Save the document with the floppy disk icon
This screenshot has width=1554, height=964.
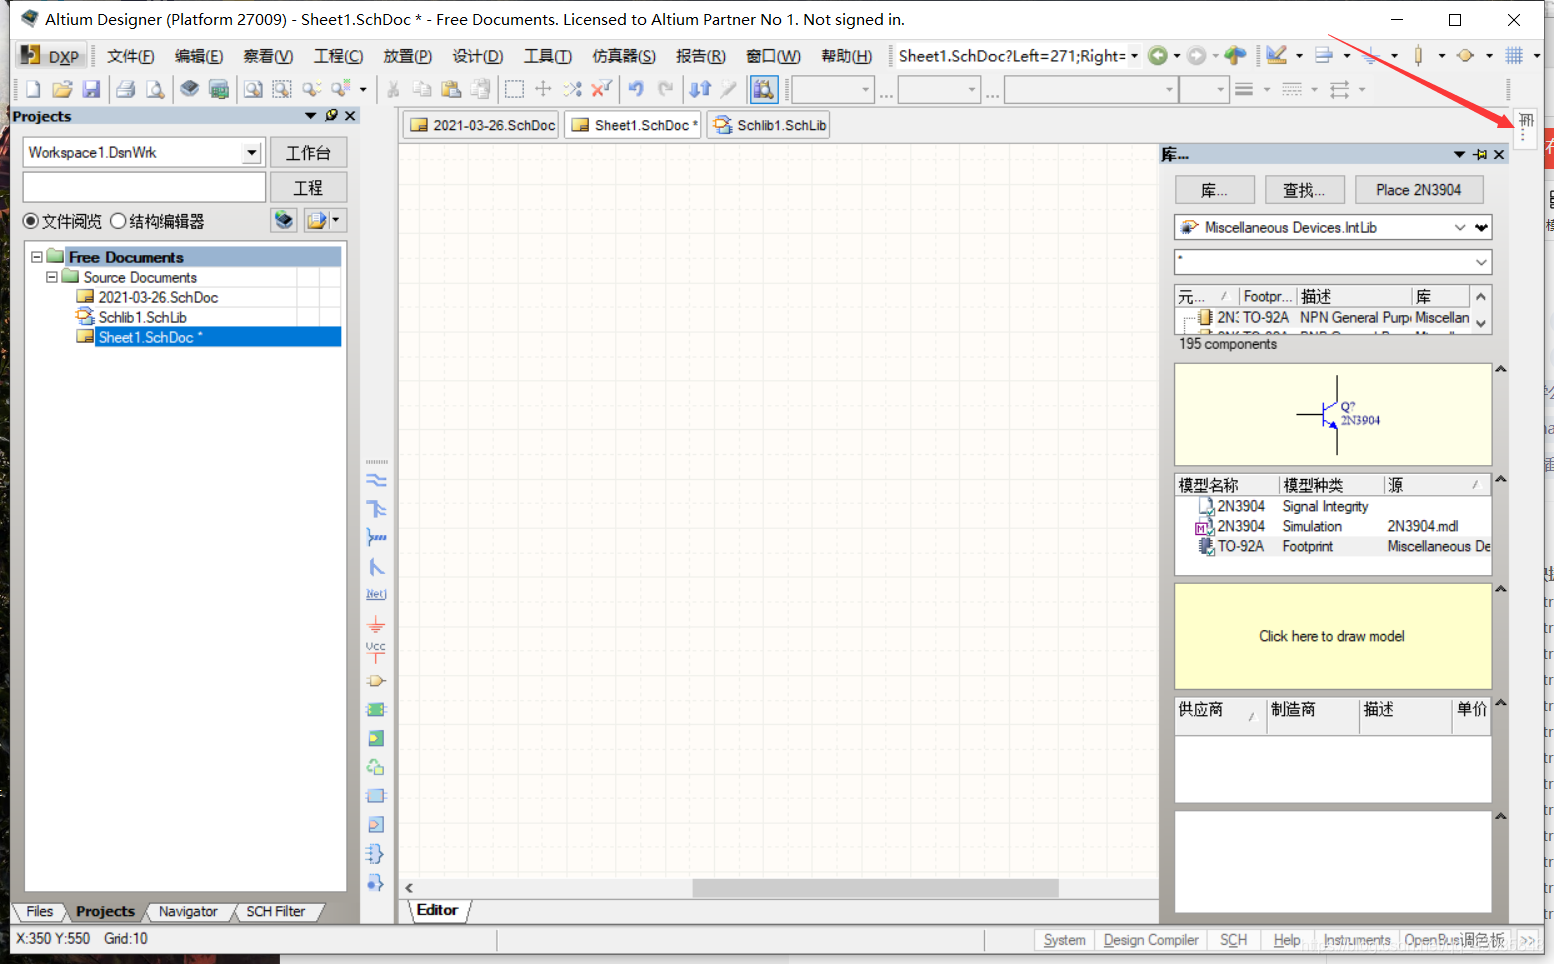pyautogui.click(x=91, y=89)
